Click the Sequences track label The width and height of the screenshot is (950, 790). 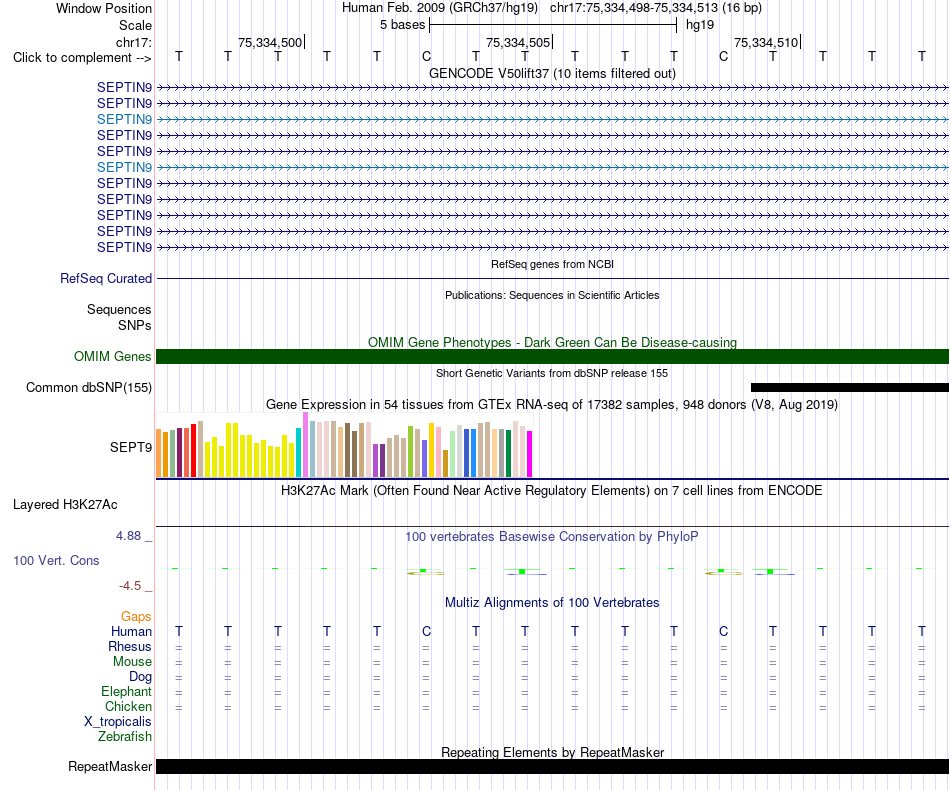119,310
